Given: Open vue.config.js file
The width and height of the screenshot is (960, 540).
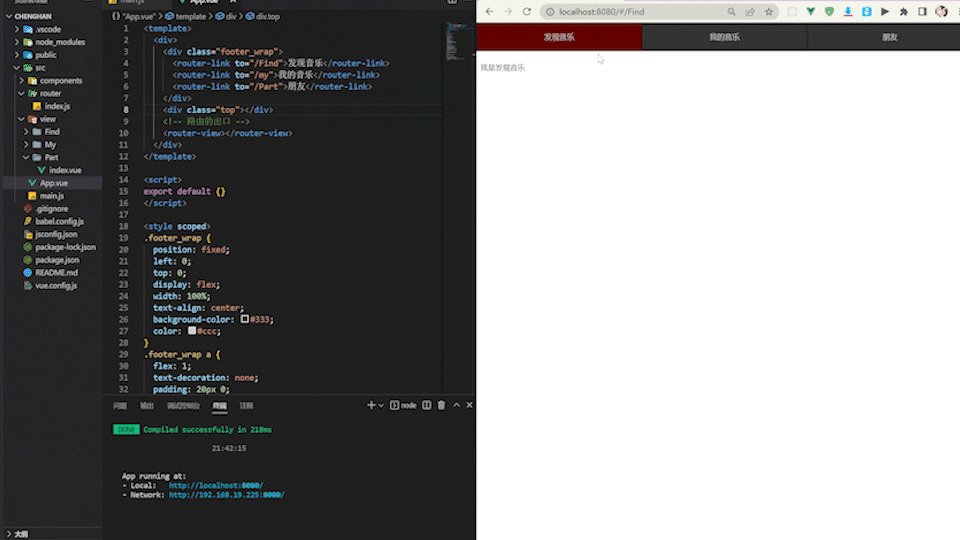Looking at the screenshot, I should coord(56,286).
